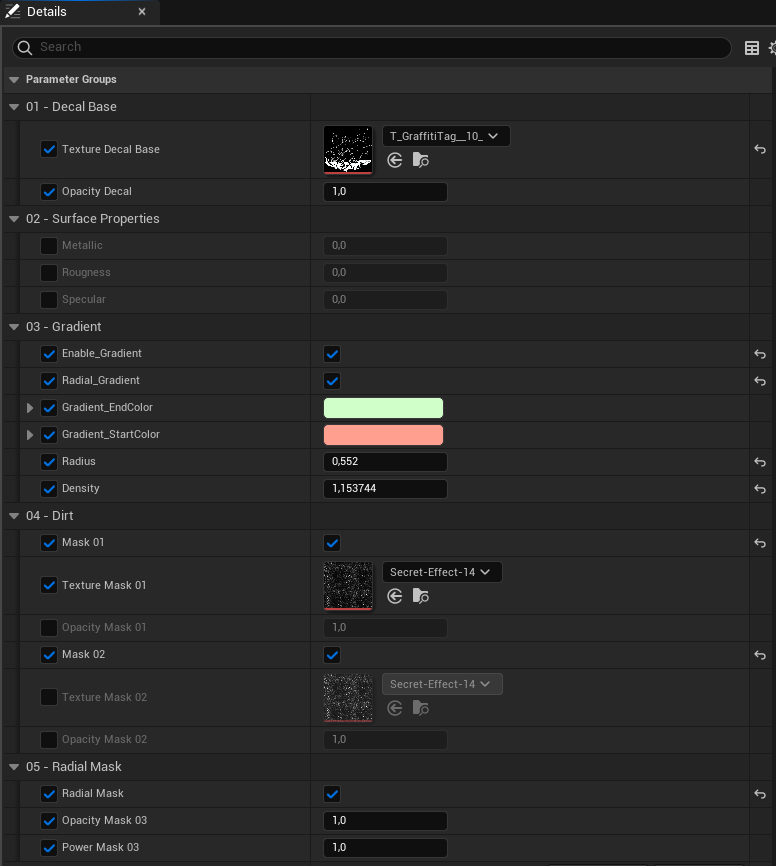
Task: Open the T_GraffitiTag__10_ texture dropdown
Action: pos(446,136)
